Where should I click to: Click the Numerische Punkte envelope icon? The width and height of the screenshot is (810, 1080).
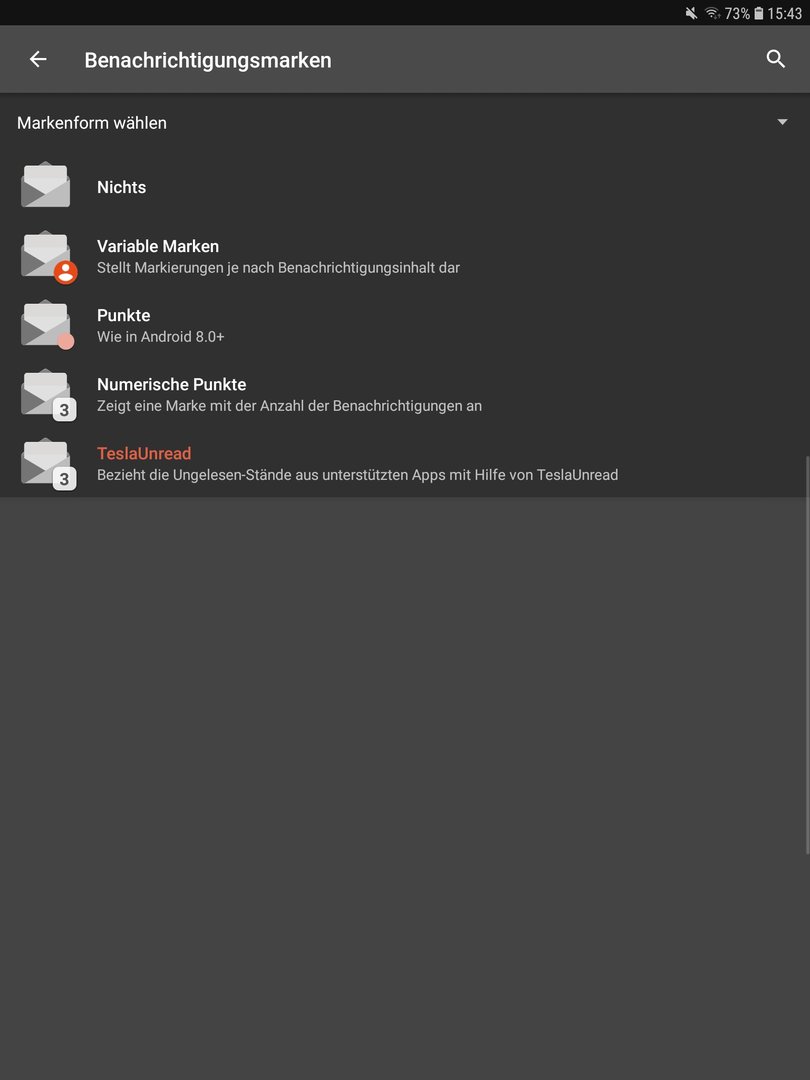pos(48,395)
